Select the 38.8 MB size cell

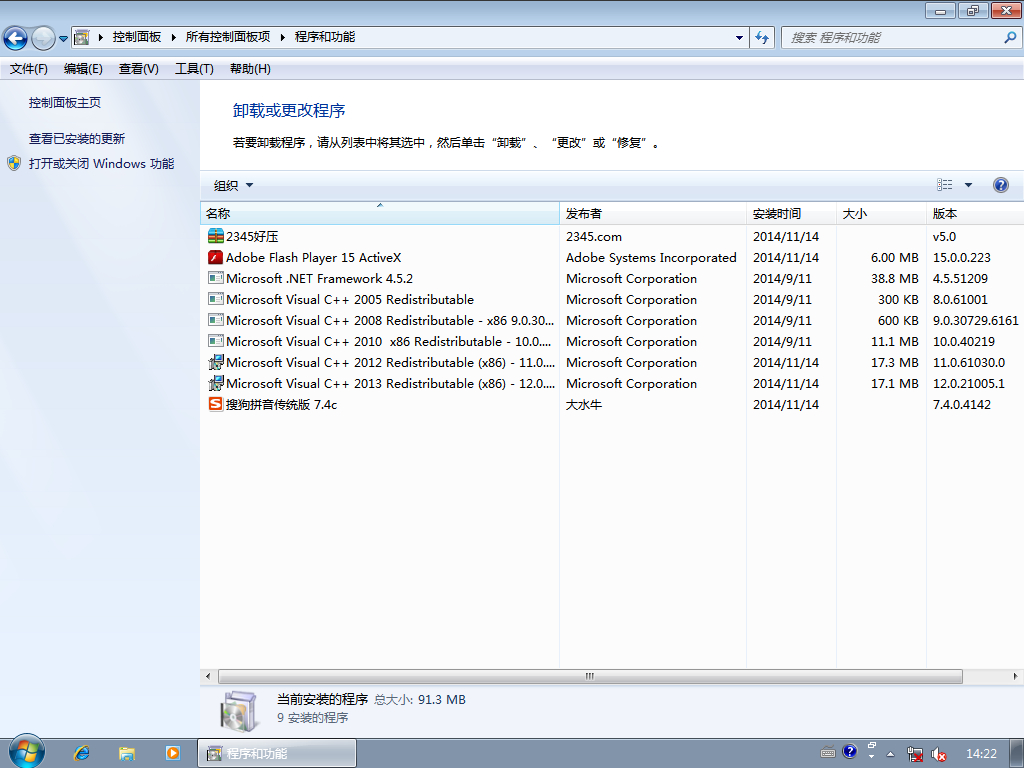point(894,278)
